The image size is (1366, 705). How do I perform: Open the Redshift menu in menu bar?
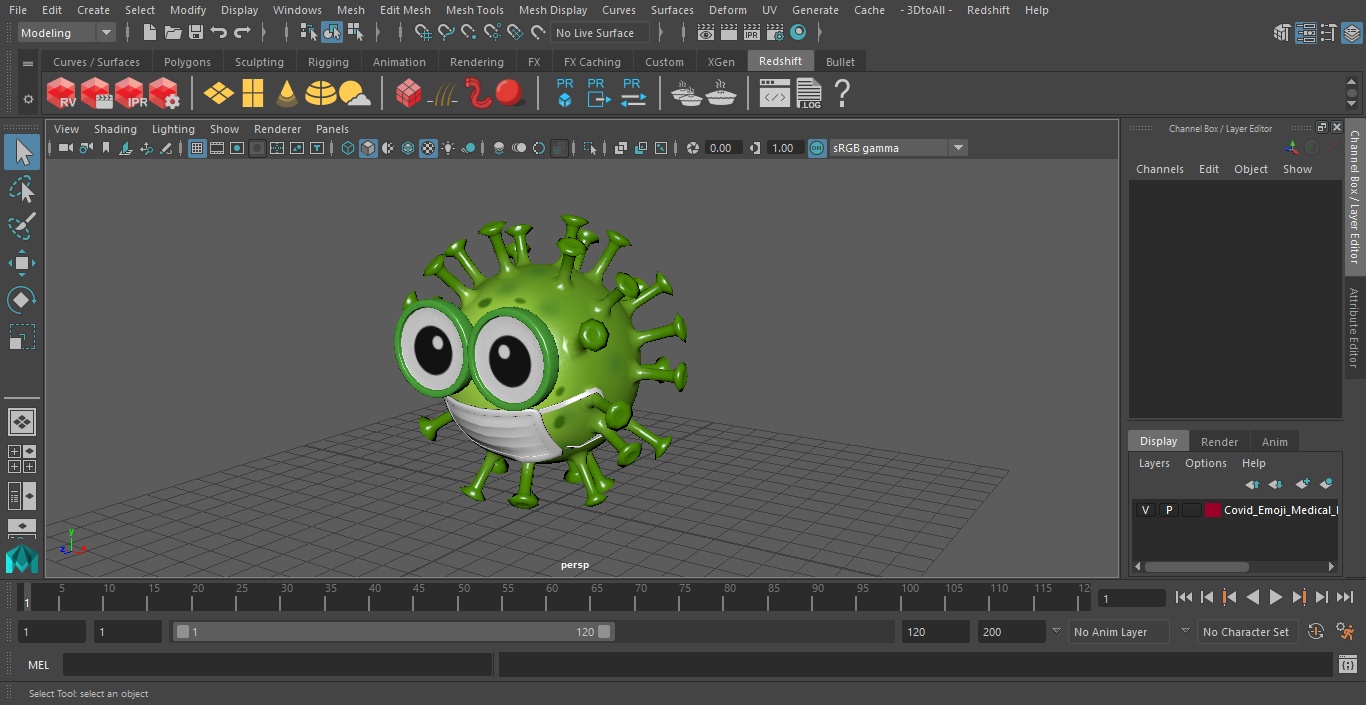pyautogui.click(x=988, y=10)
